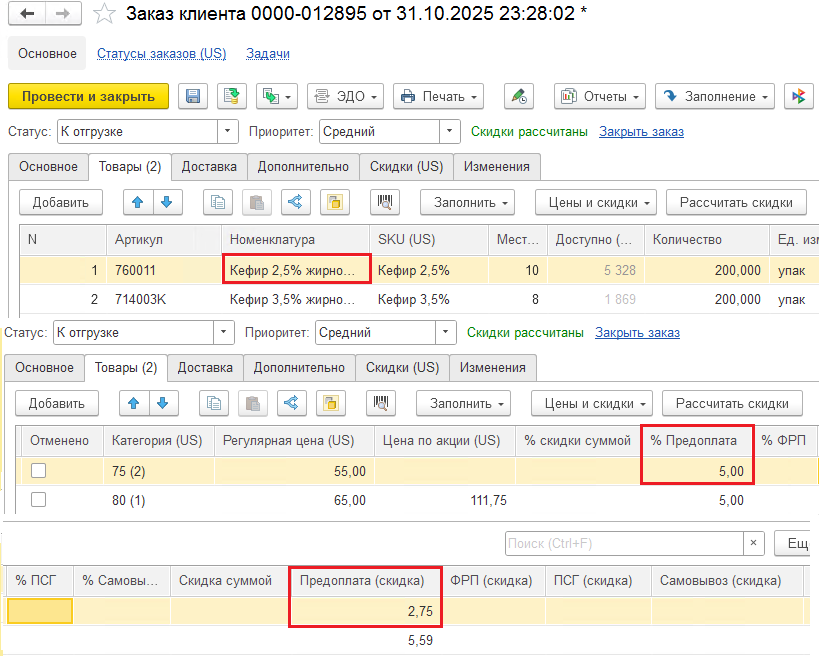The width and height of the screenshot is (819, 656).
Task: Check the Отменено box for category 80 (1)
Action: pos(38,500)
